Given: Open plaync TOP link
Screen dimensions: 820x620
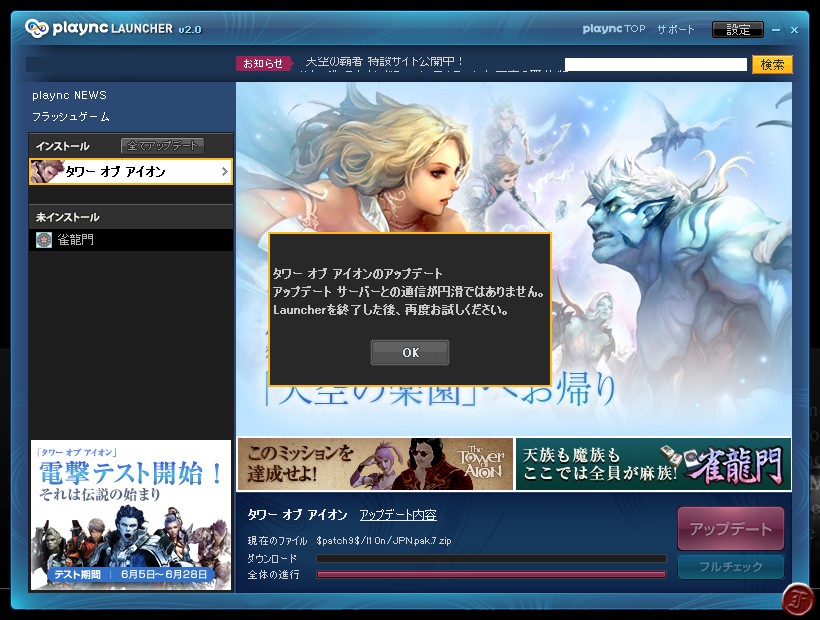Looking at the screenshot, I should pyautogui.click(x=614, y=29).
